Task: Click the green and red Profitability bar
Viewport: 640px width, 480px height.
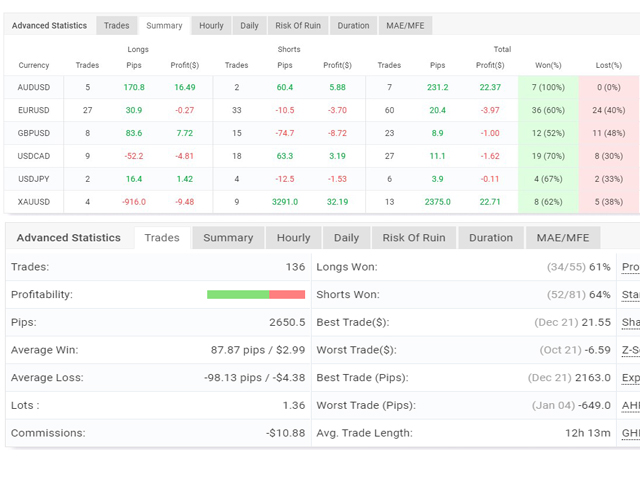Action: (x=256, y=295)
